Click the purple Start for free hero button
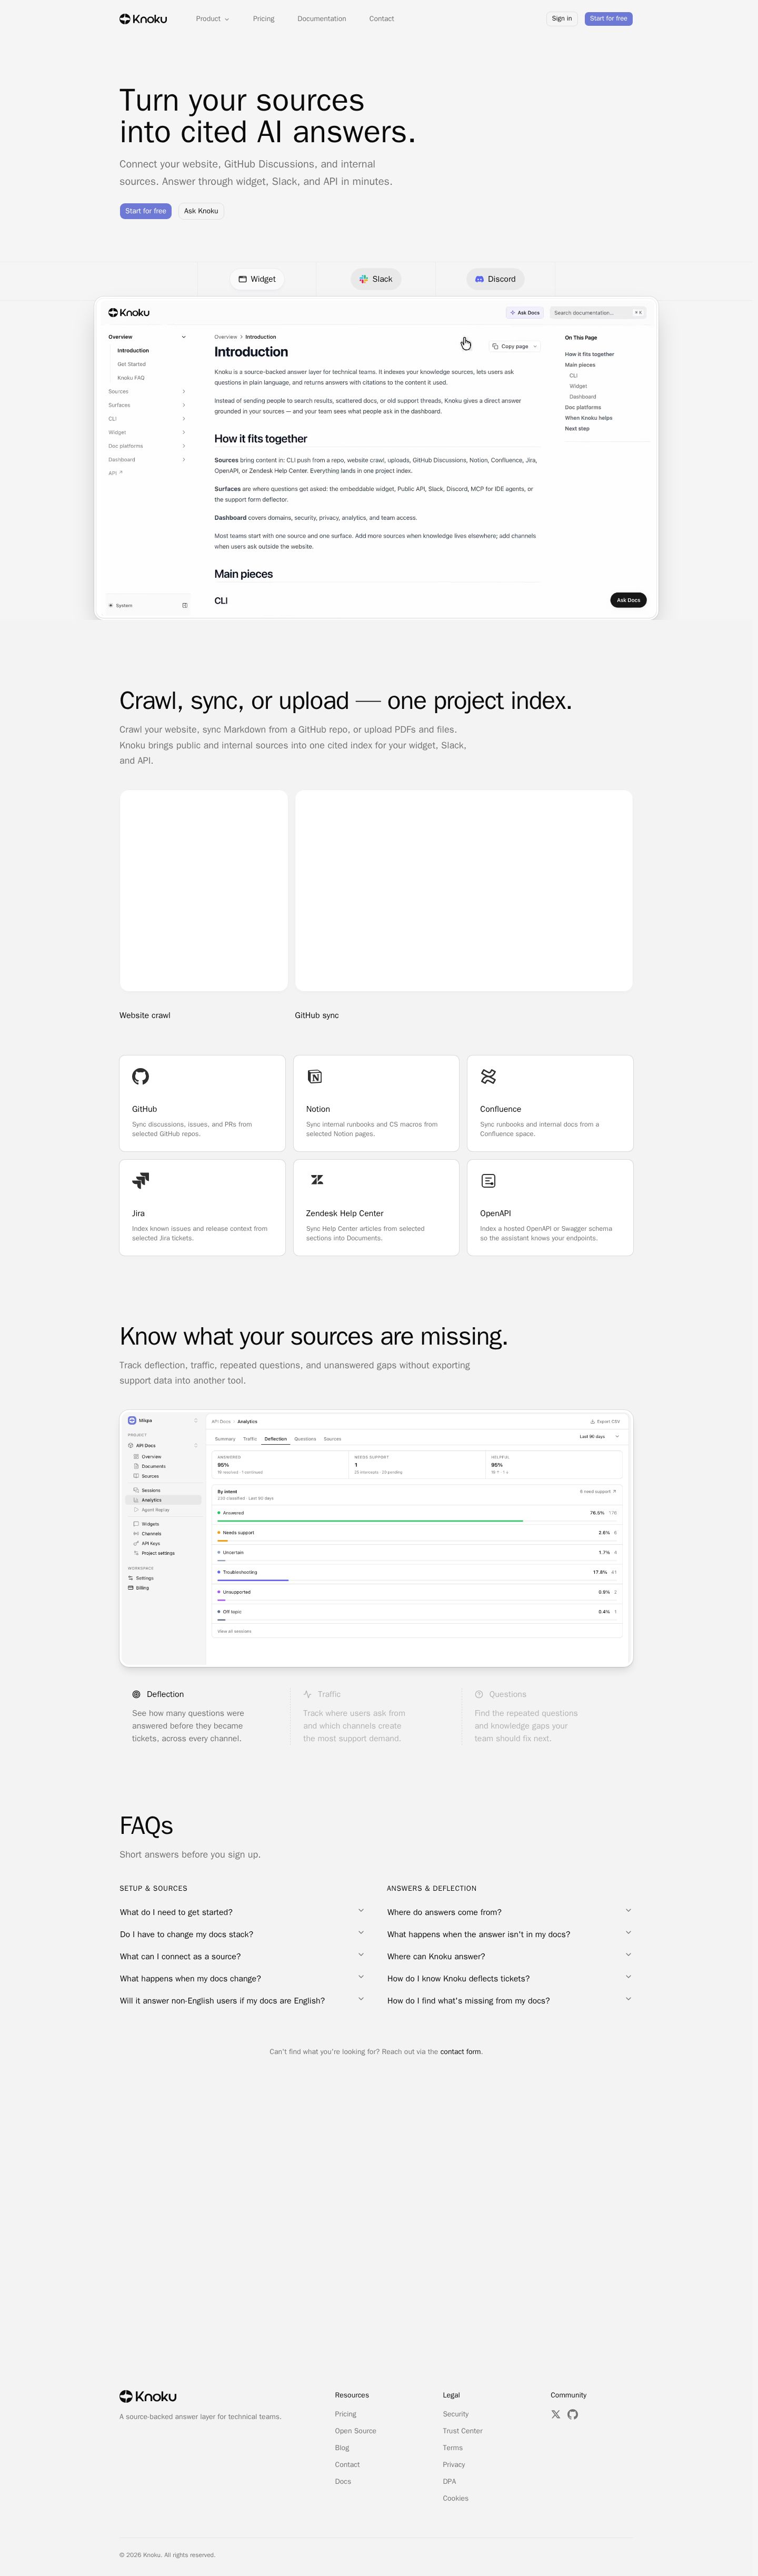The height and width of the screenshot is (2576, 758). point(146,211)
